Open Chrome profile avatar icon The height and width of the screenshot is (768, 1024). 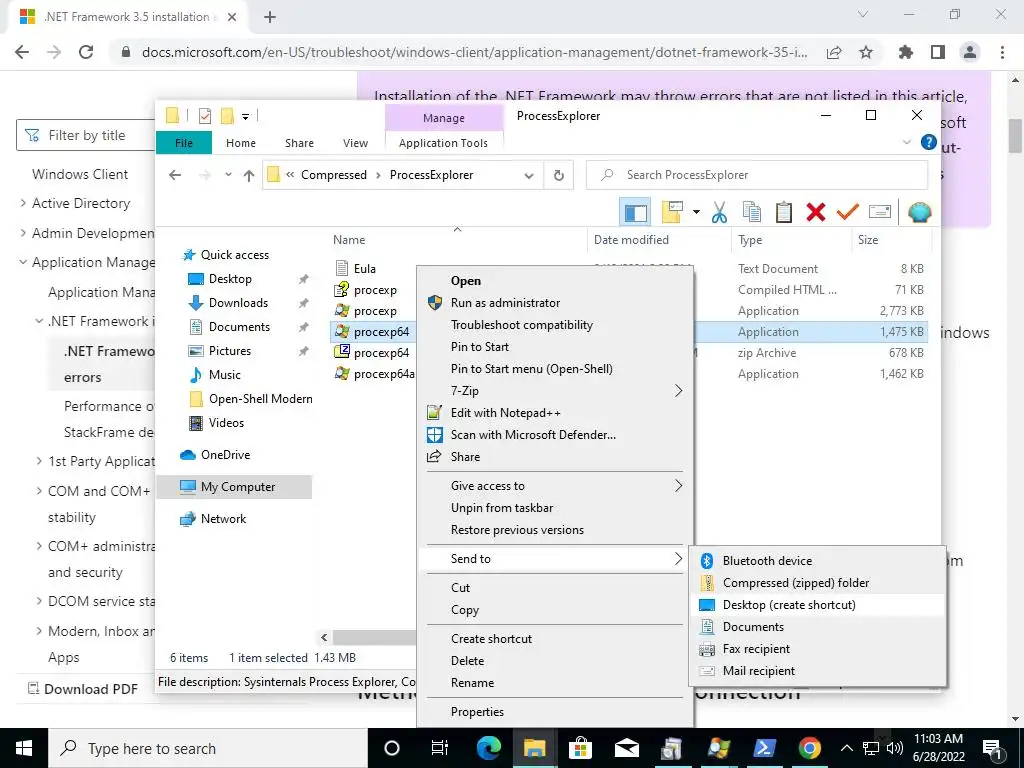[970, 52]
